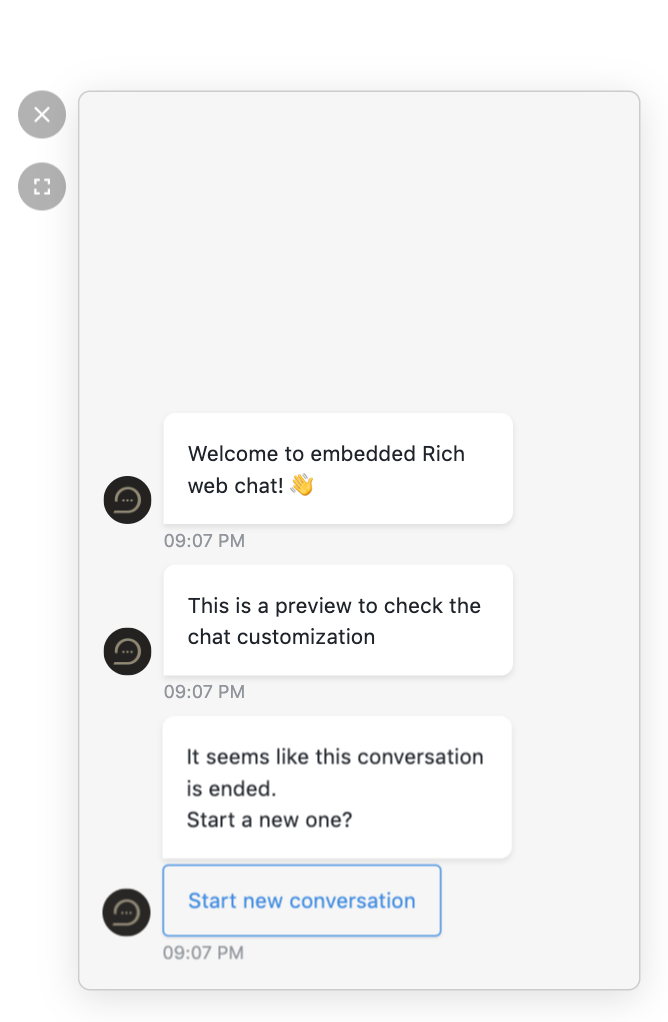Click the 'is ended.' text line

coord(231,789)
